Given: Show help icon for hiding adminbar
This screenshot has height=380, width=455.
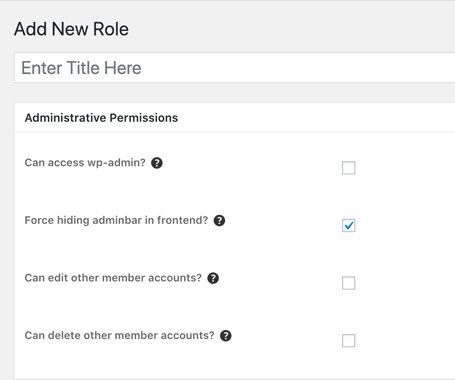Looking at the screenshot, I should pyautogui.click(x=219, y=220).
